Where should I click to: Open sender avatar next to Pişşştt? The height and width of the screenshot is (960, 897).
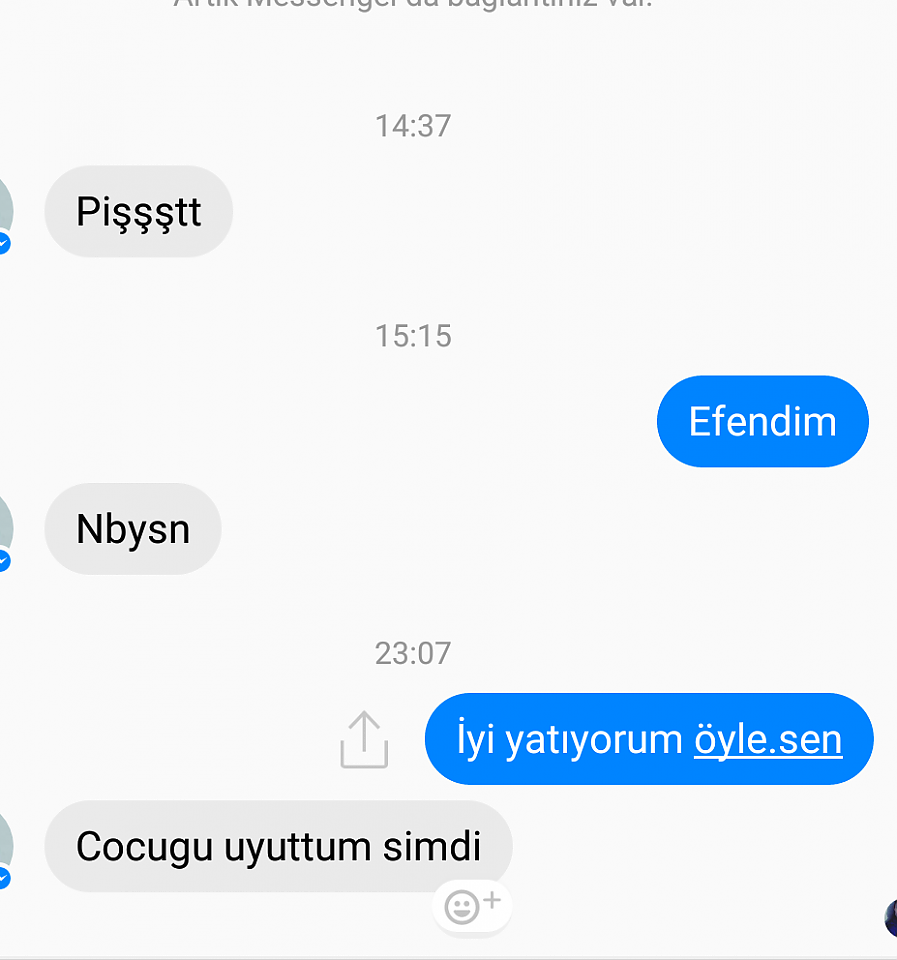[5, 211]
